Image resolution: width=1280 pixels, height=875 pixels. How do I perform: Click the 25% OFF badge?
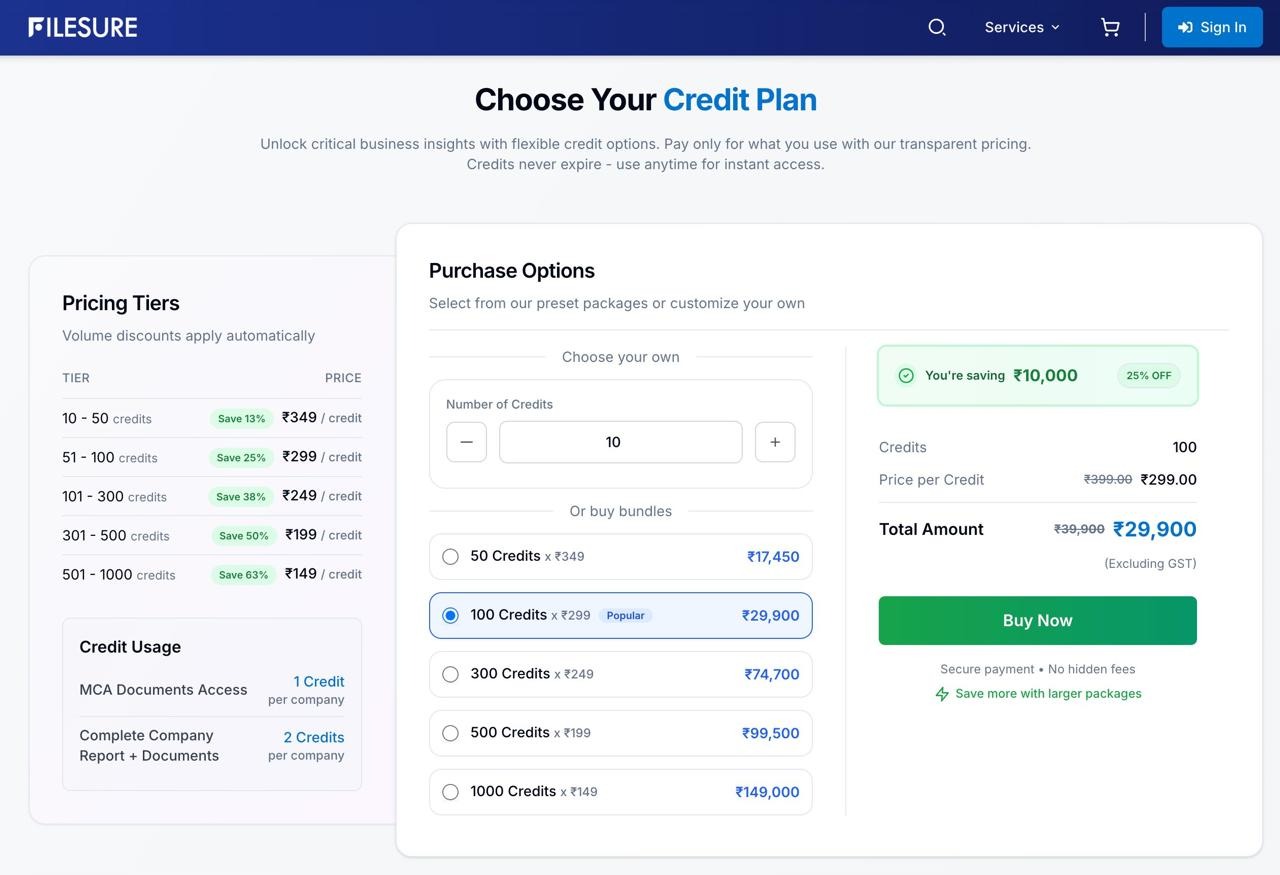1148,376
